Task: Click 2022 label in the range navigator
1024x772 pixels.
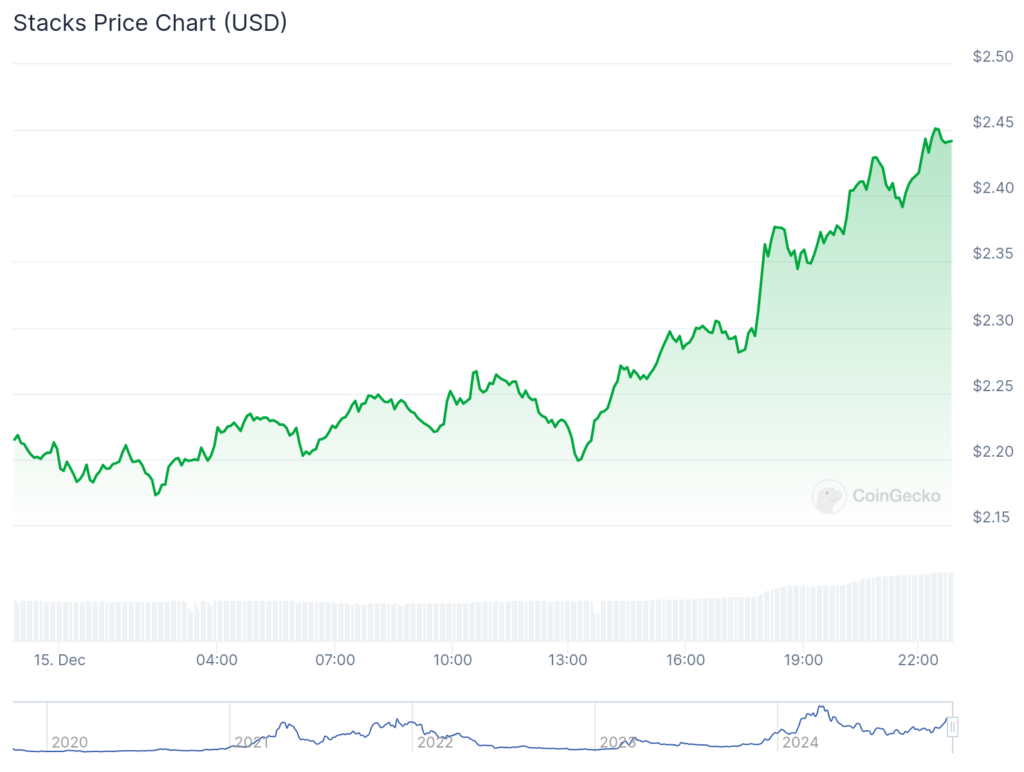Action: point(435,742)
